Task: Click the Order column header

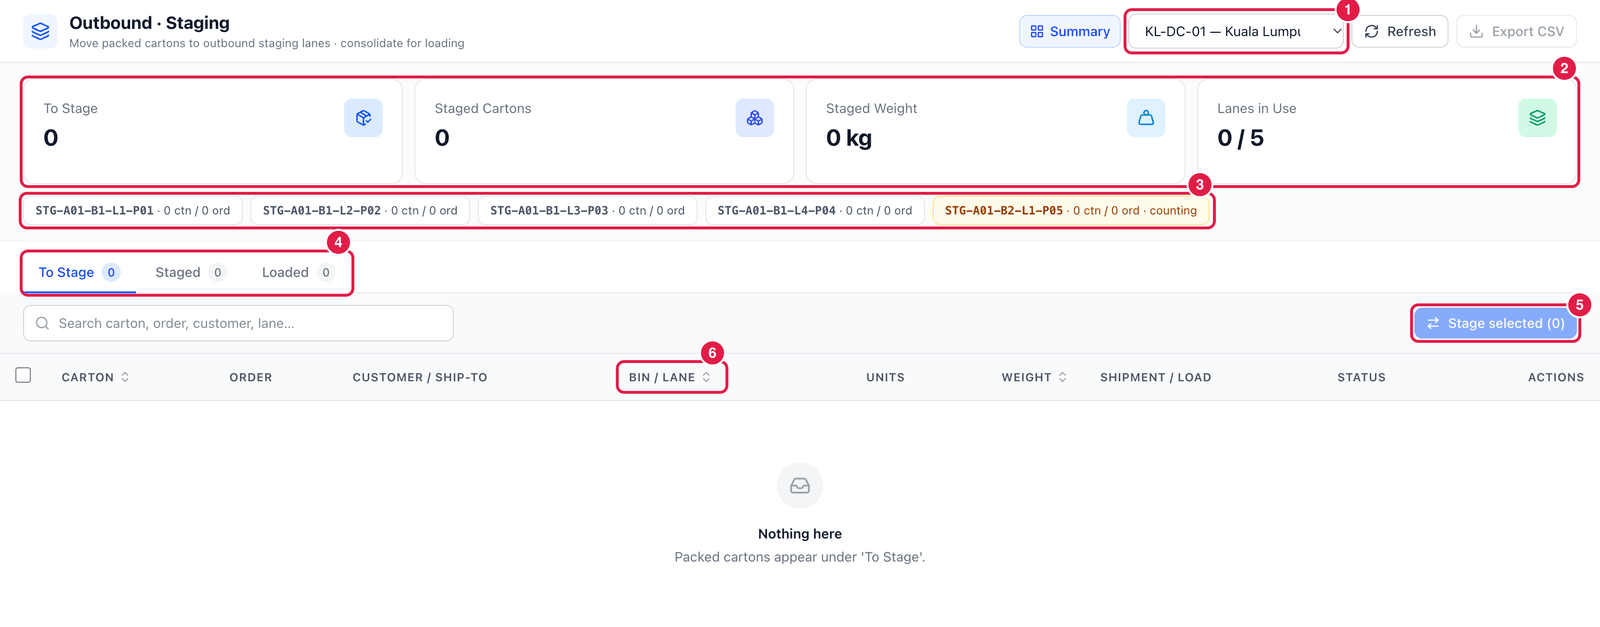Action: point(251,377)
